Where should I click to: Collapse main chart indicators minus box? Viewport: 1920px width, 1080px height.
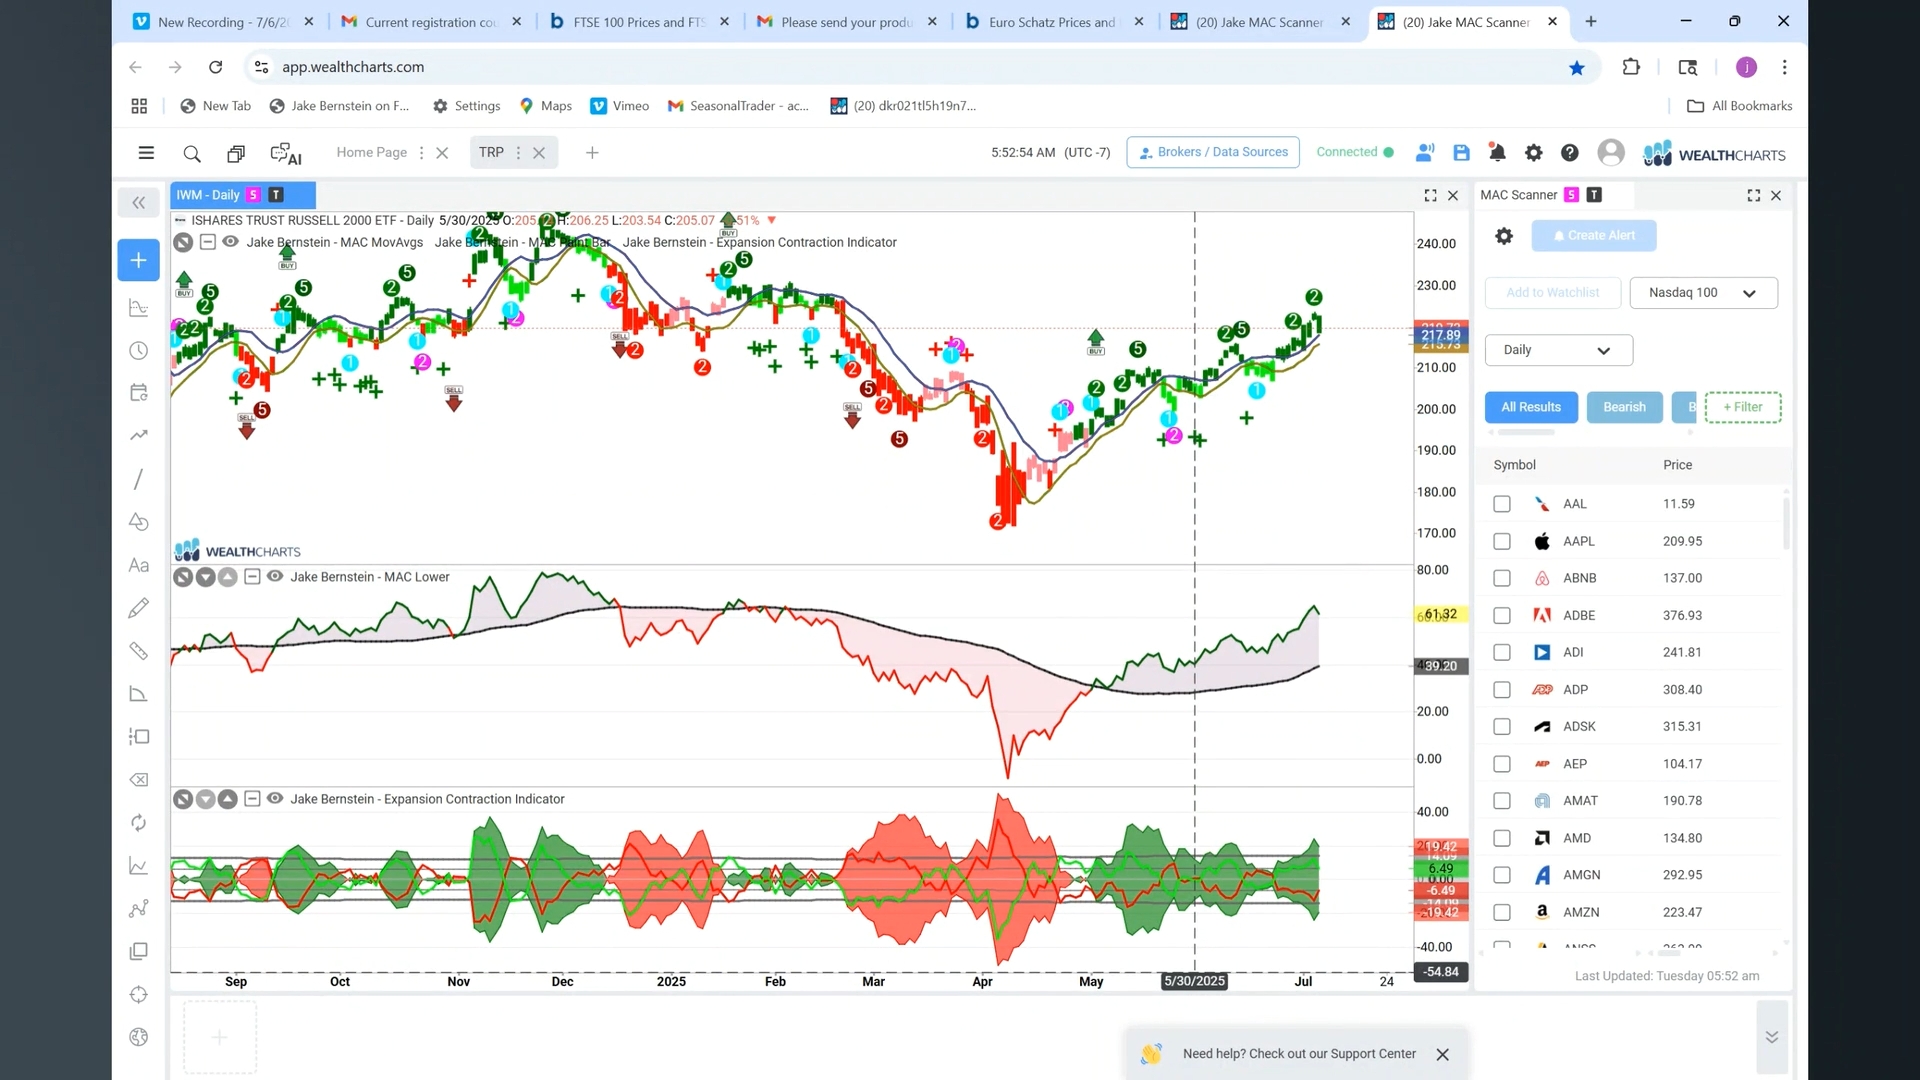[207, 242]
